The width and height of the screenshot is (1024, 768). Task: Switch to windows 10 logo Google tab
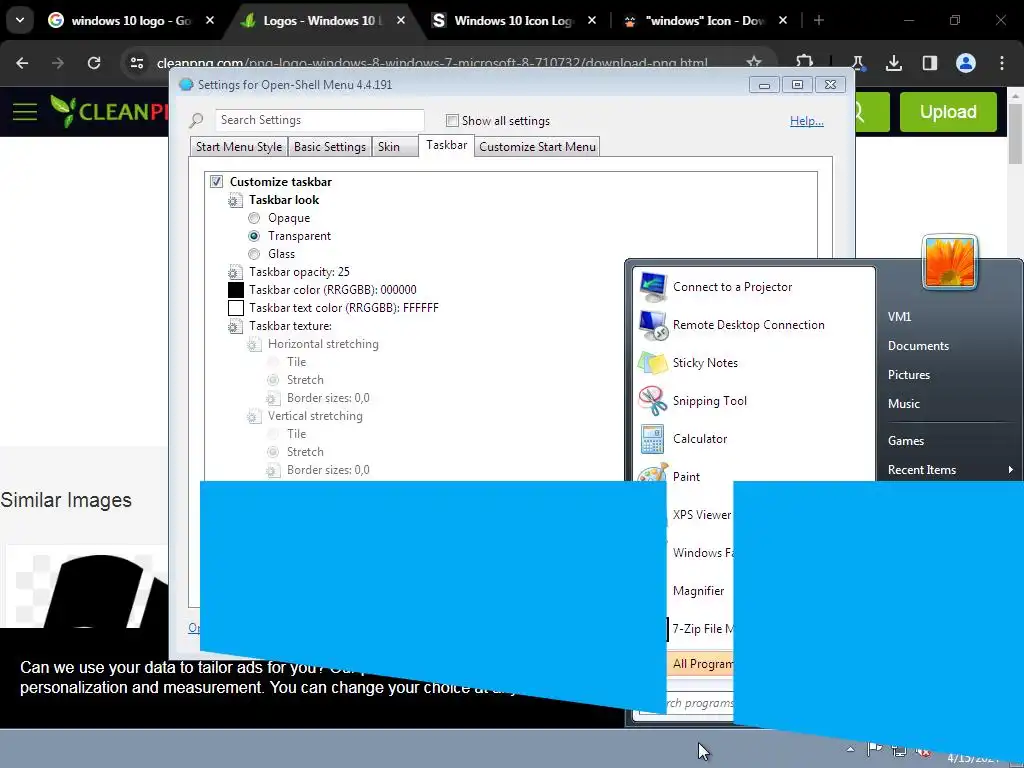coord(131,21)
